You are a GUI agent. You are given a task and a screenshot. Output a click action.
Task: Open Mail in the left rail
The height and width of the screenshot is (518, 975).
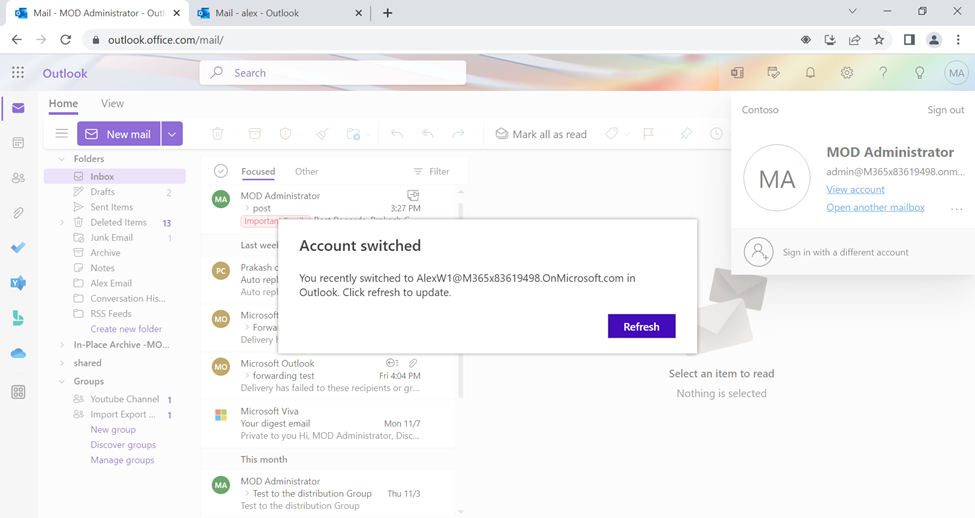click(18, 108)
